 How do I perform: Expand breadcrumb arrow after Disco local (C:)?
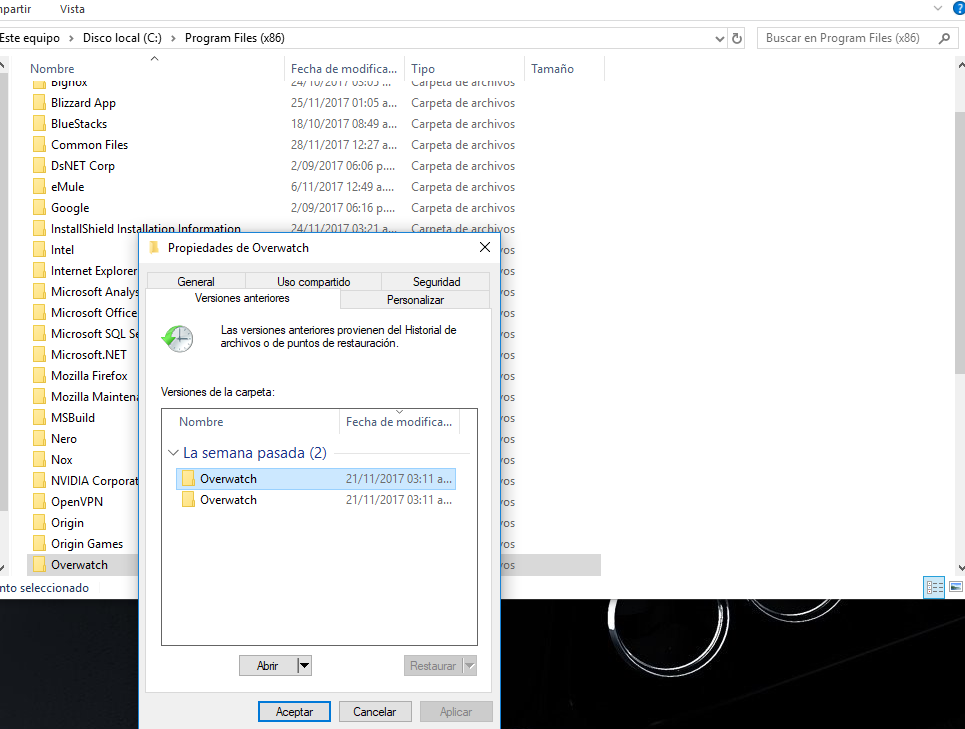173,38
